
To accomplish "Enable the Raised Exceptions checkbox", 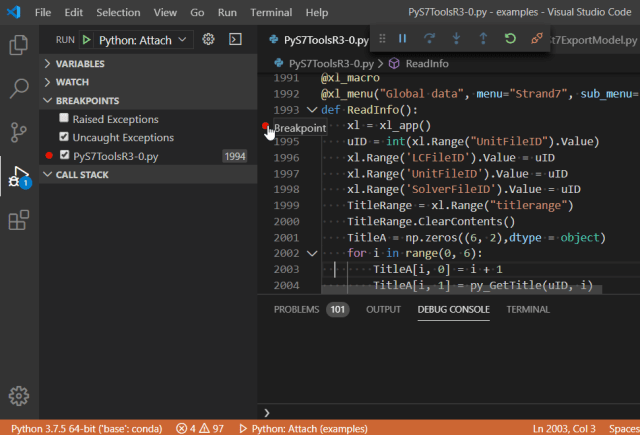I will click(x=64, y=119).
